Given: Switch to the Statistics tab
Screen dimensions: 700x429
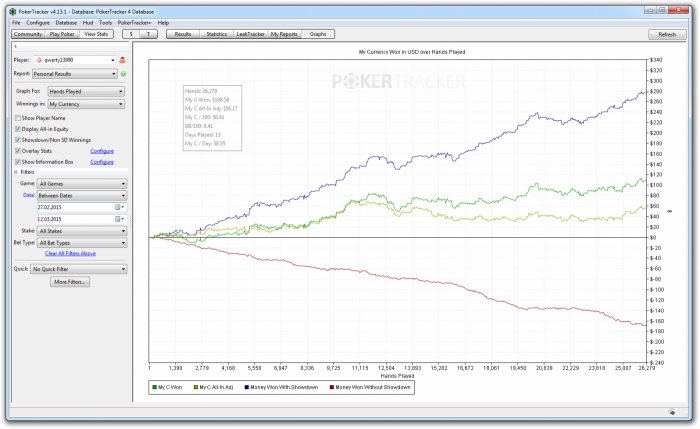Looking at the screenshot, I should pos(217,34).
